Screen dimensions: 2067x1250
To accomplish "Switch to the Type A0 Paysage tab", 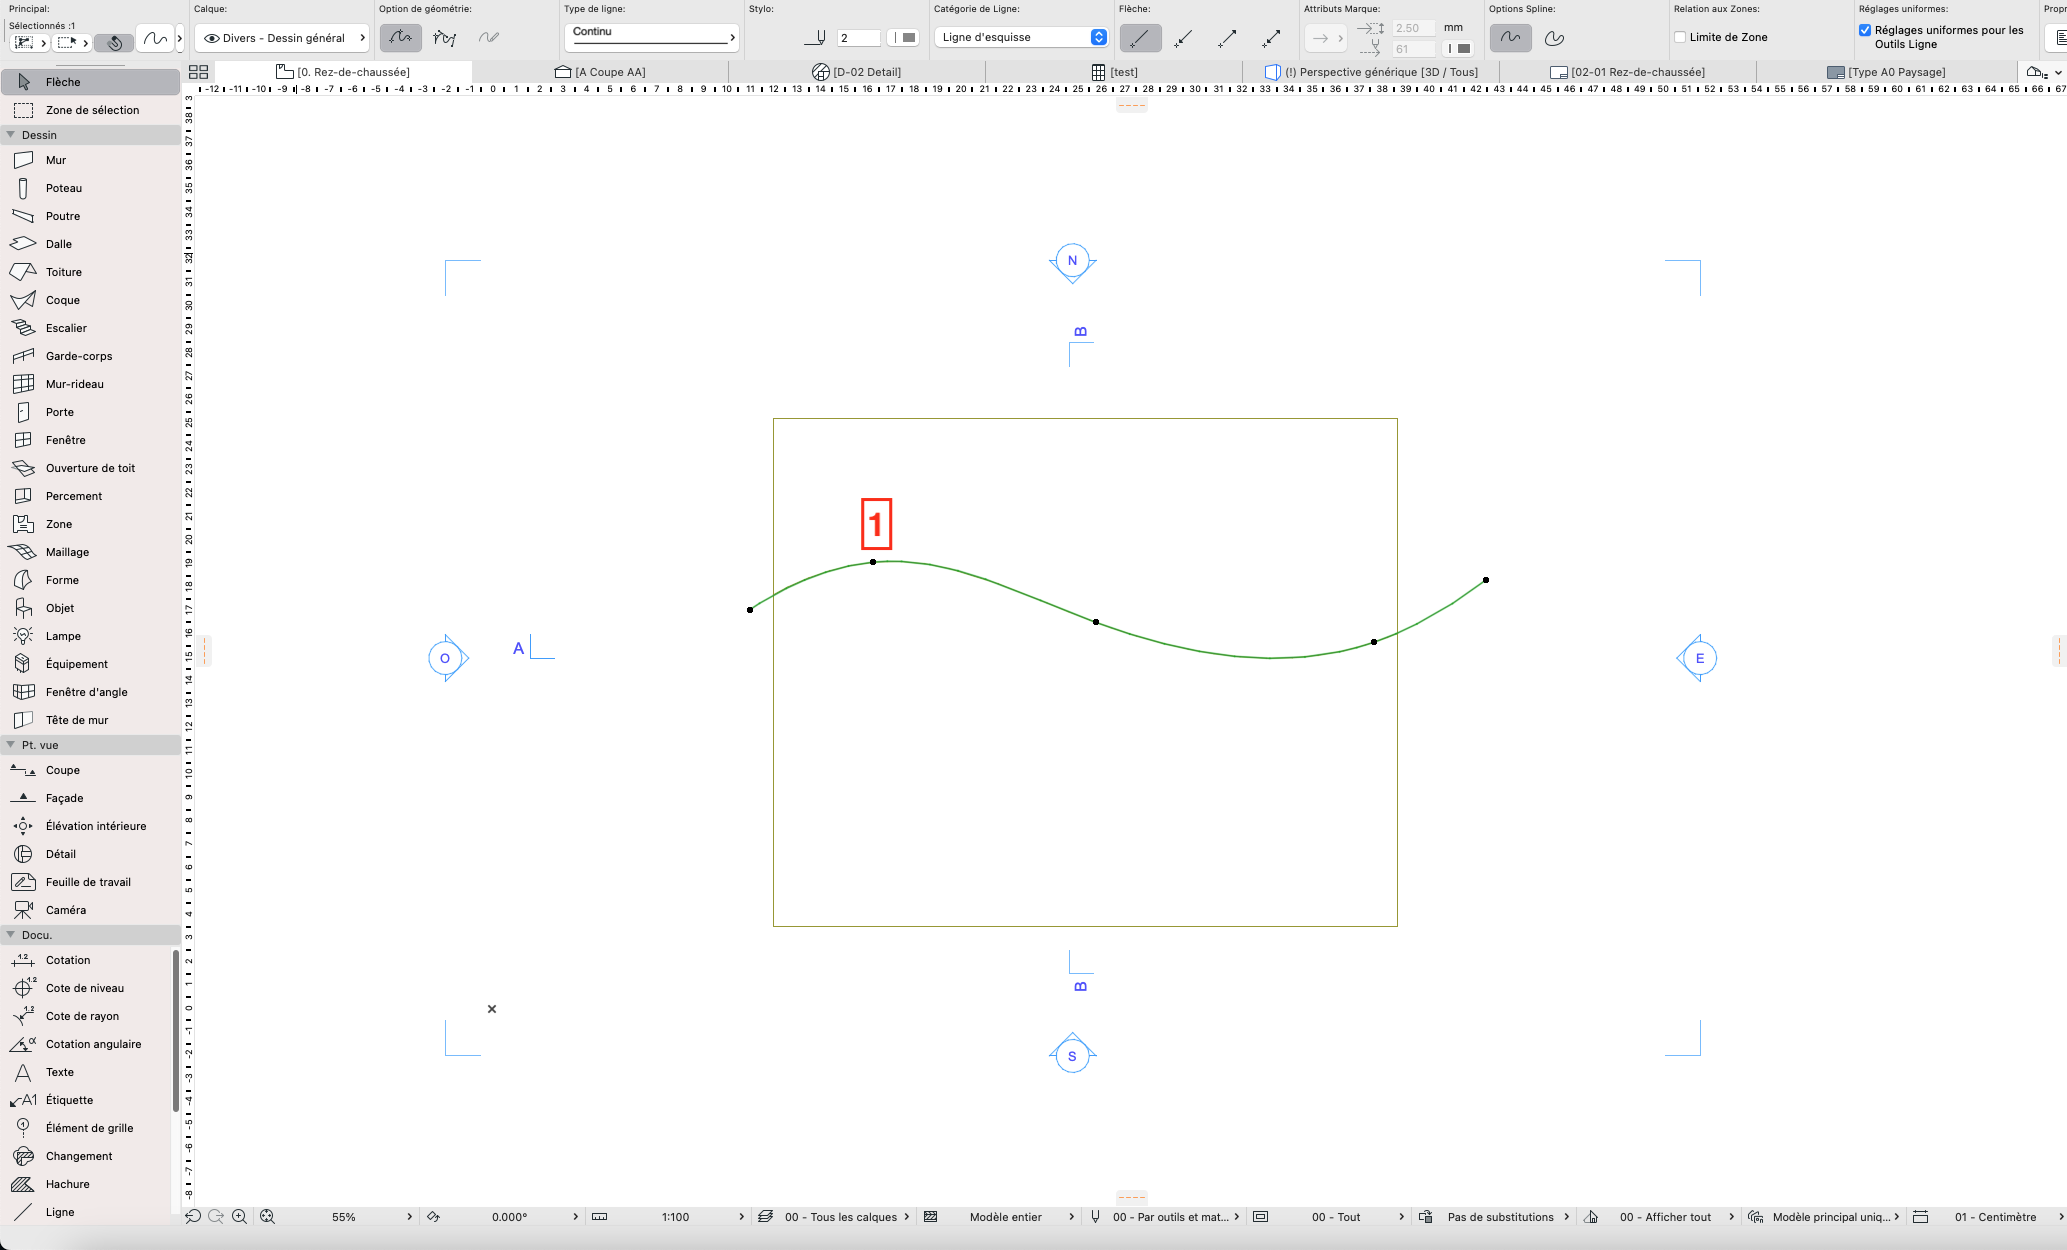I will (1886, 72).
